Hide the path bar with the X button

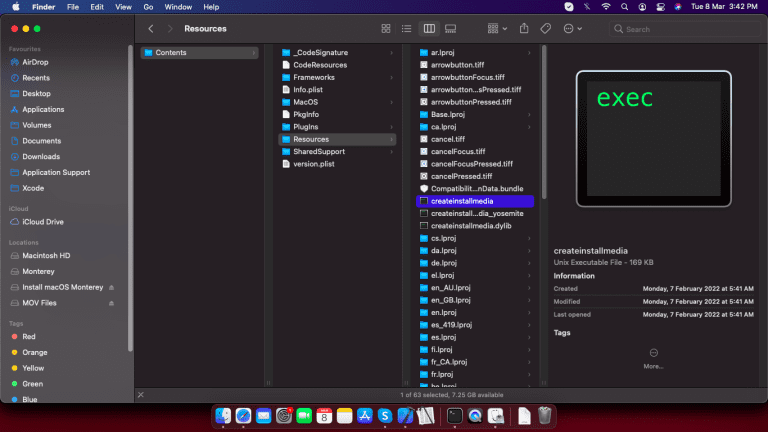pos(141,395)
